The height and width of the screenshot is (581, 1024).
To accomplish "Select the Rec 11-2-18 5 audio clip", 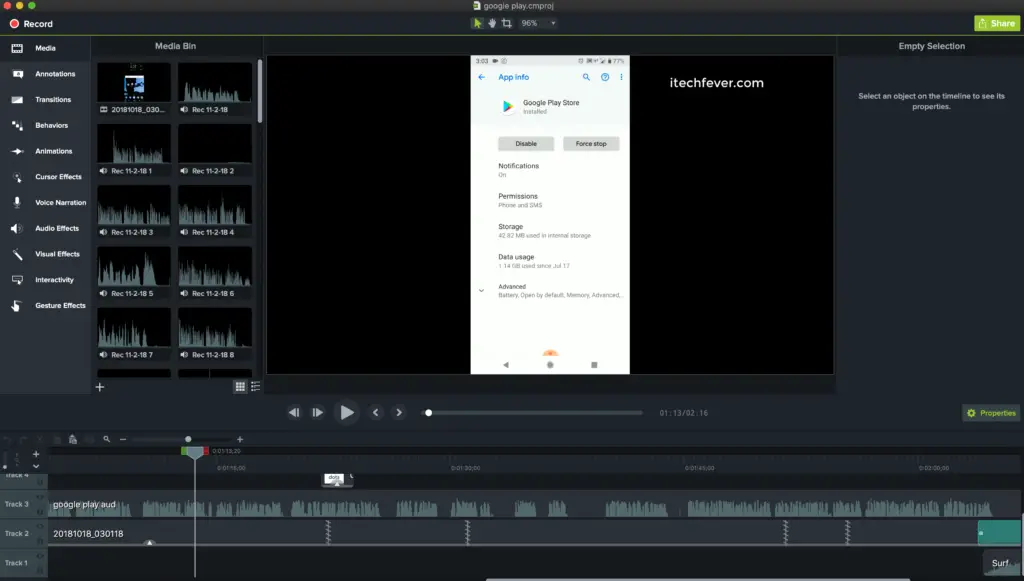I will [134, 273].
